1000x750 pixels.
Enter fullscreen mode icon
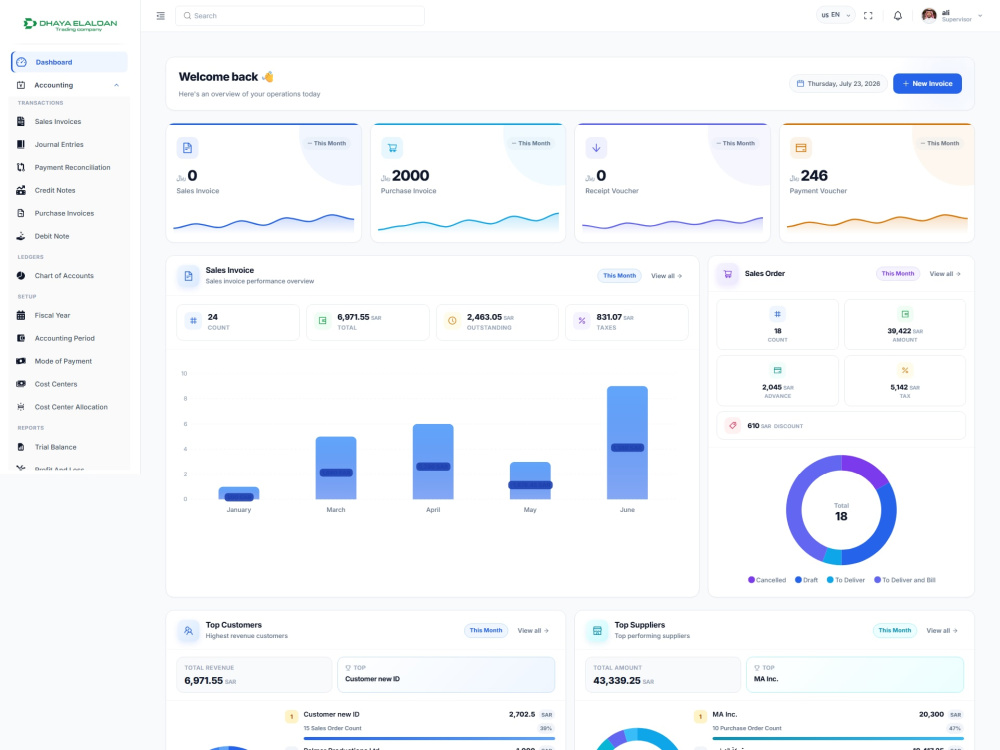coord(868,16)
